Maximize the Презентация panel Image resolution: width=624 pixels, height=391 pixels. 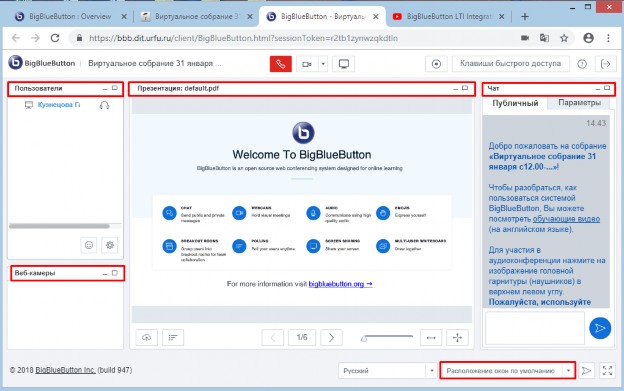click(465, 88)
